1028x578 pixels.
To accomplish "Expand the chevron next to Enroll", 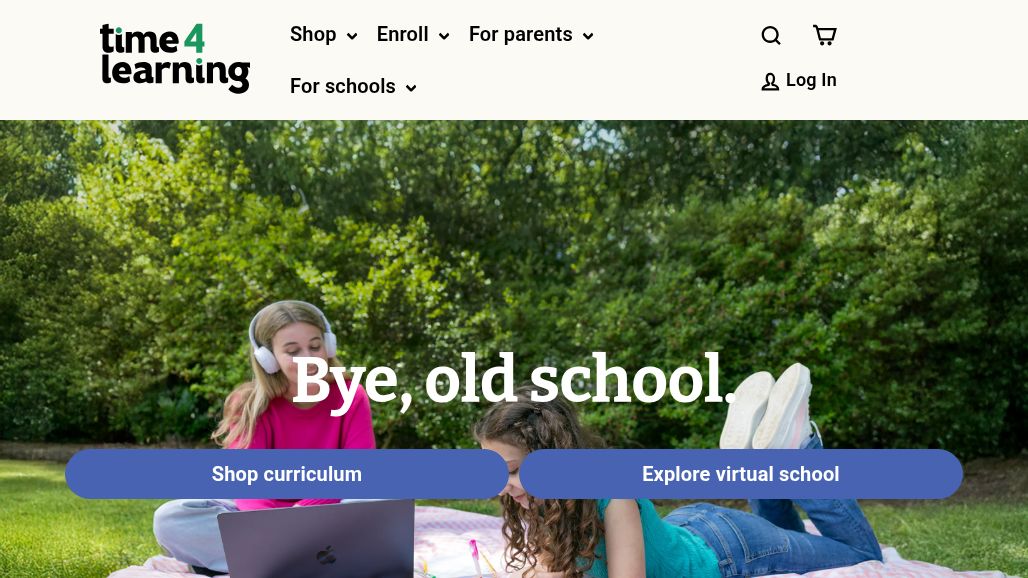I will 444,36.
